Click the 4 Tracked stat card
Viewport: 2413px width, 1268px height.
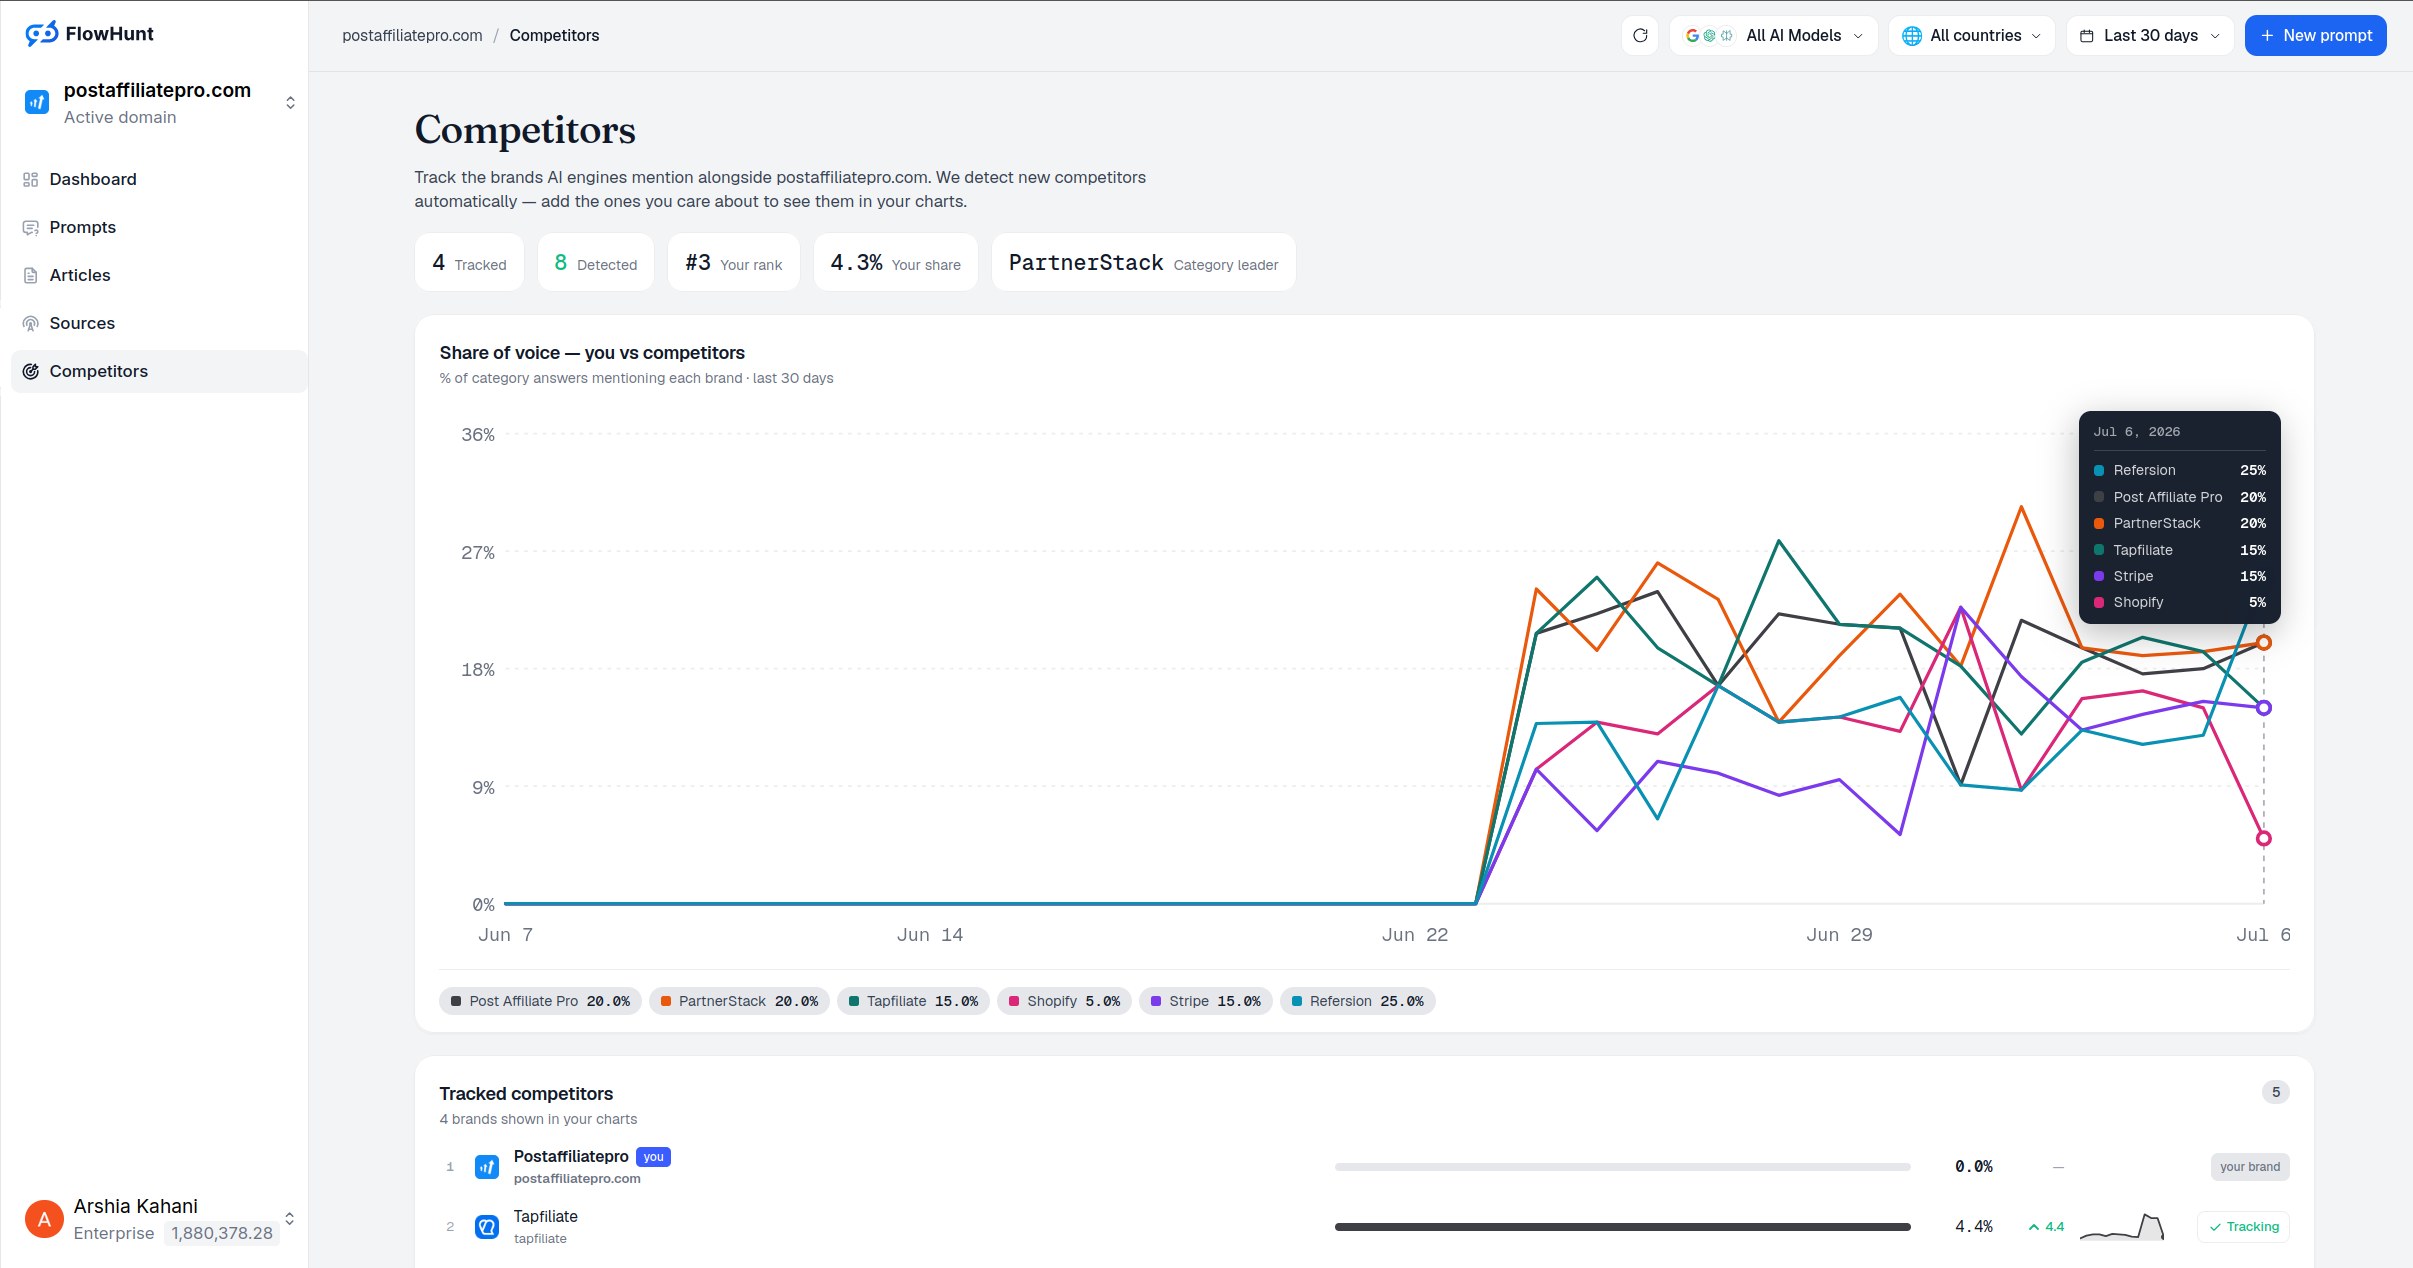pos(469,262)
